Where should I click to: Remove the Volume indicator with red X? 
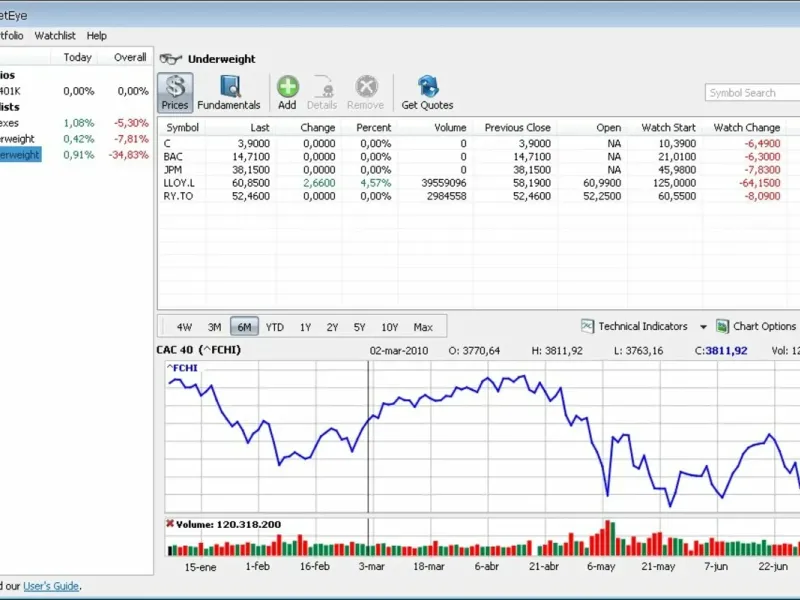click(x=170, y=523)
